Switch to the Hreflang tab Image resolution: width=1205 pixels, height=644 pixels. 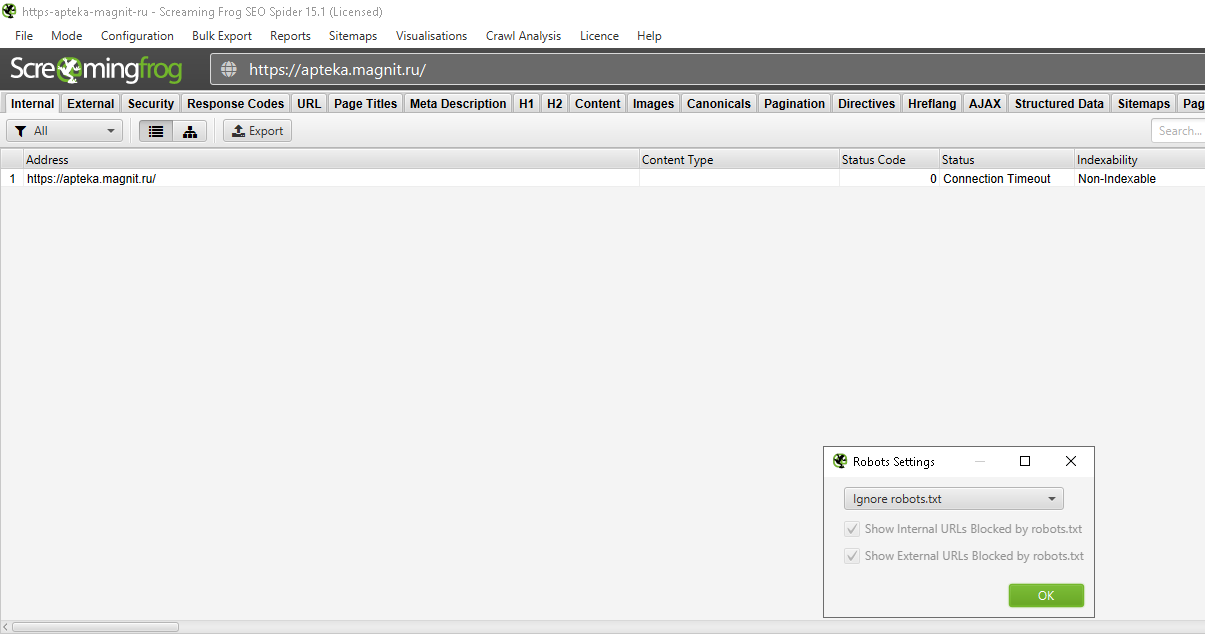point(932,104)
